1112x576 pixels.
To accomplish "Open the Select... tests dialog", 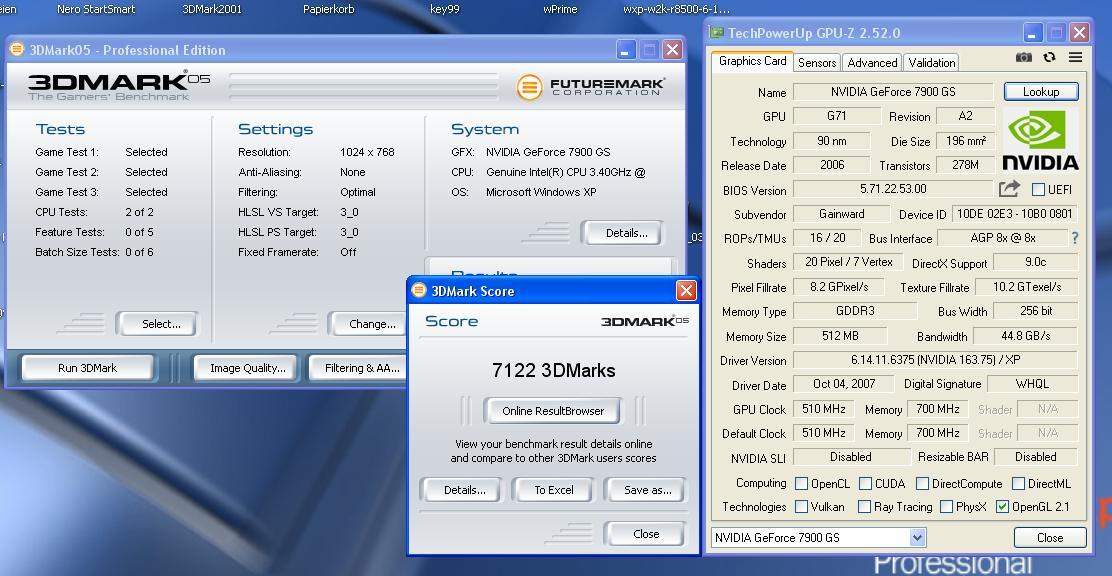I will 160,324.
